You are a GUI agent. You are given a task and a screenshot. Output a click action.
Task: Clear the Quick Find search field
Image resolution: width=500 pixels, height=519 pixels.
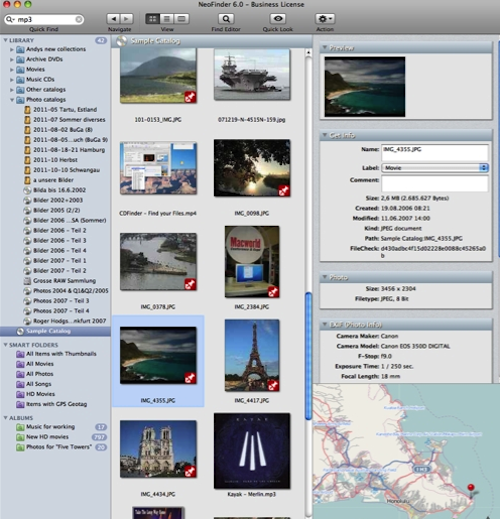[79, 19]
